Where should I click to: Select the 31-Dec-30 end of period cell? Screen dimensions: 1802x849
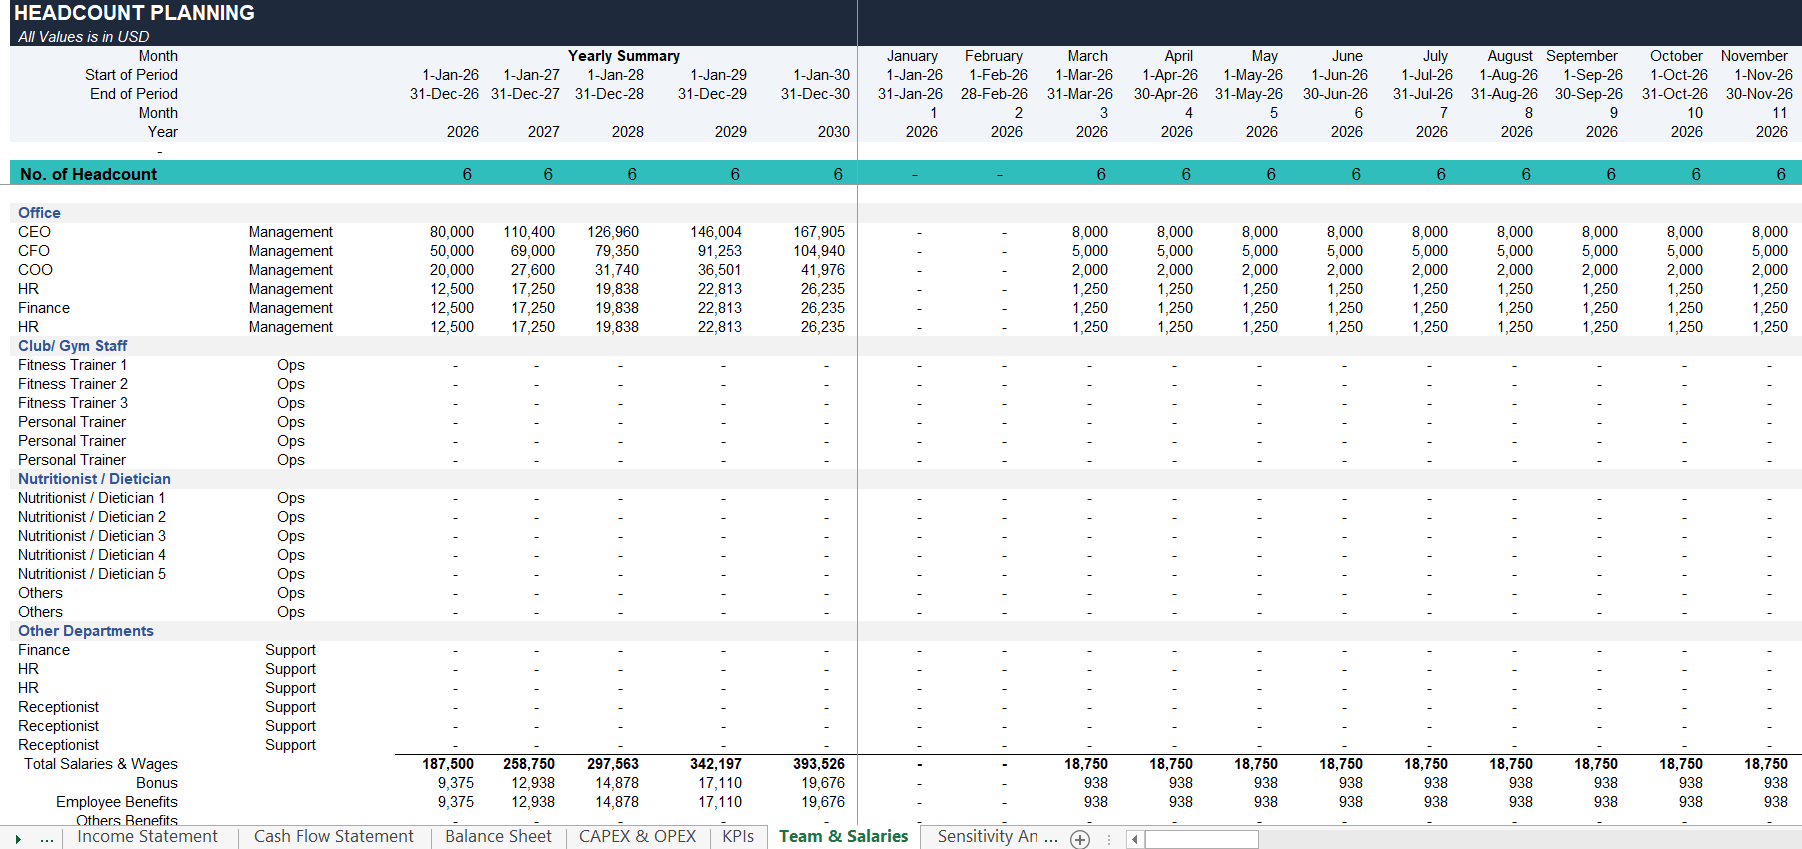click(815, 94)
